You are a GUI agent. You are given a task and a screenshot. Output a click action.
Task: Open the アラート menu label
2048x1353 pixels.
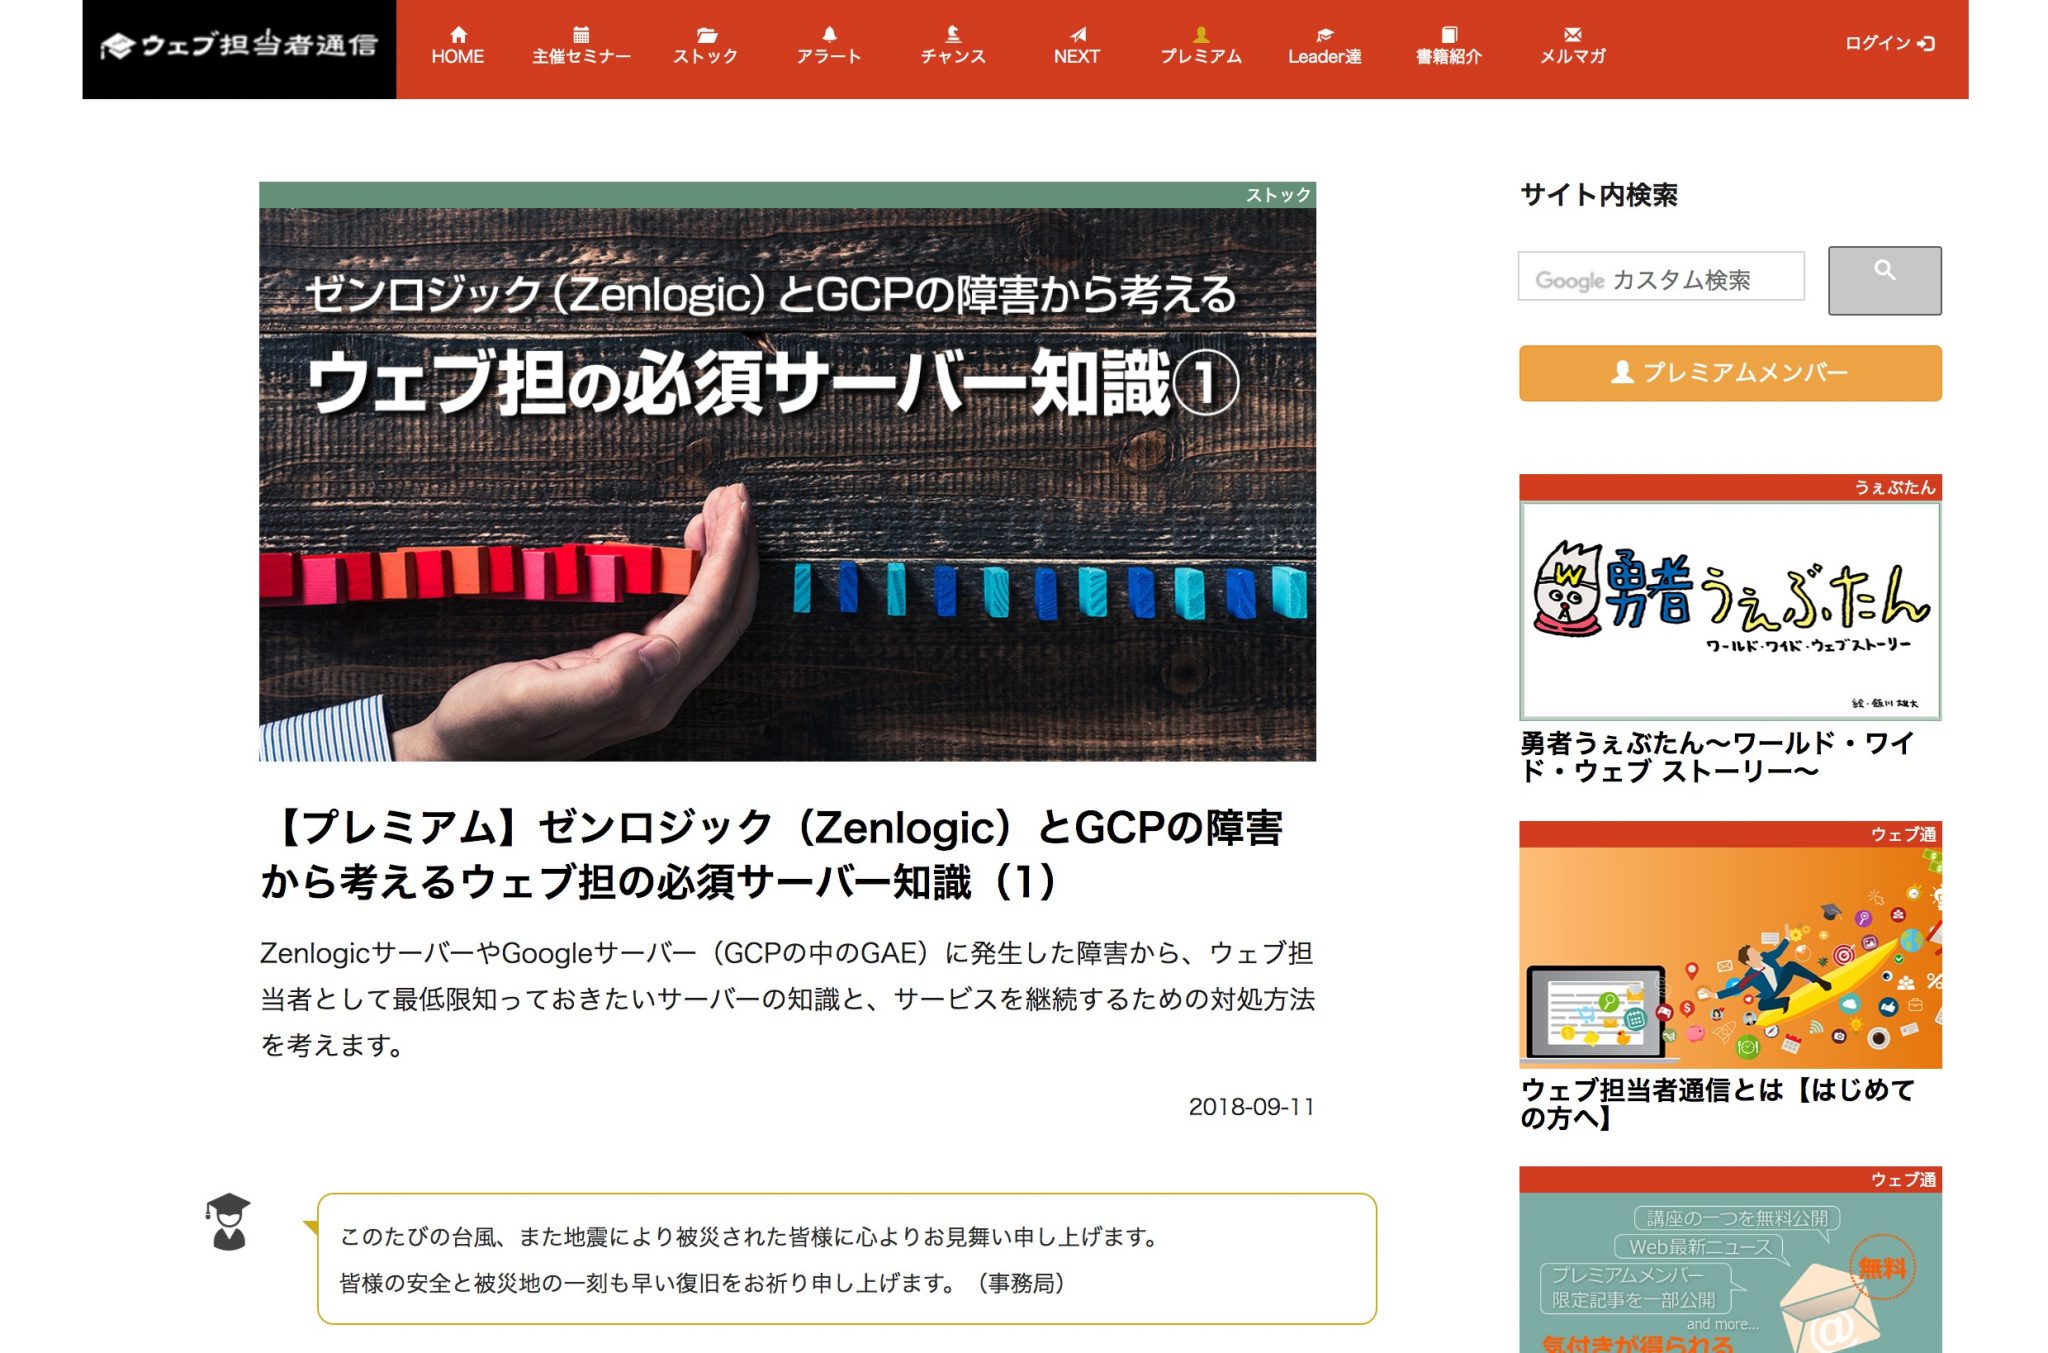pos(829,57)
